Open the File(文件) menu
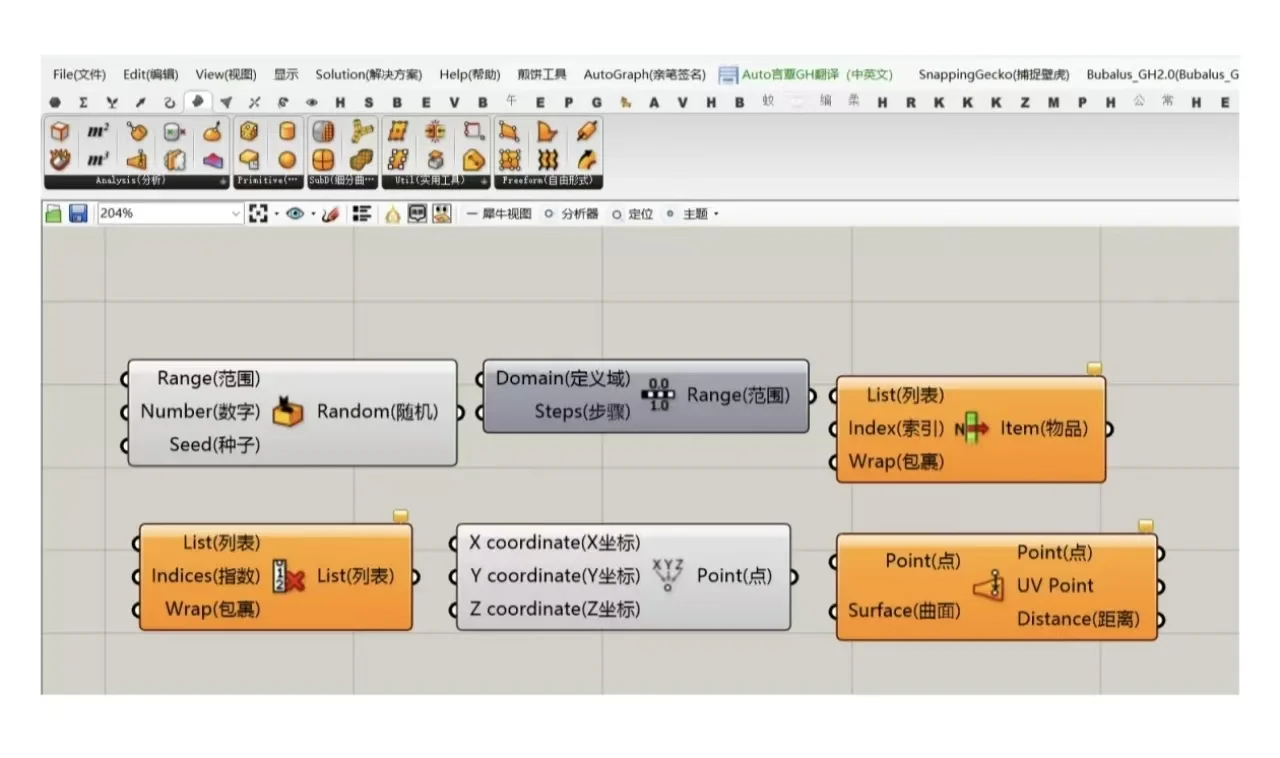Viewport: 1280px width, 758px height. pos(79,75)
